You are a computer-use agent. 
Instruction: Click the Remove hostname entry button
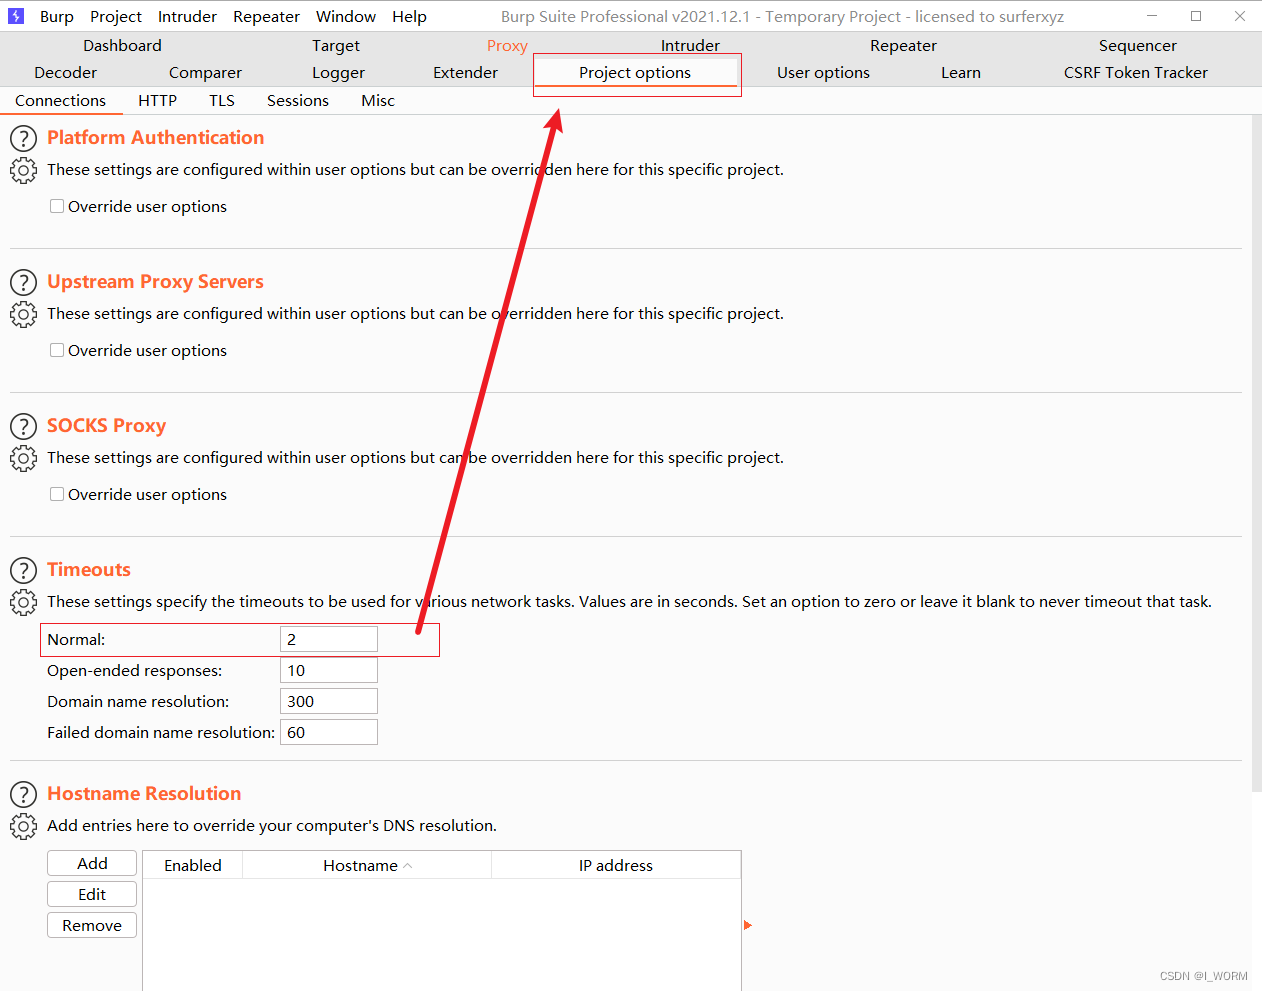[x=92, y=925]
